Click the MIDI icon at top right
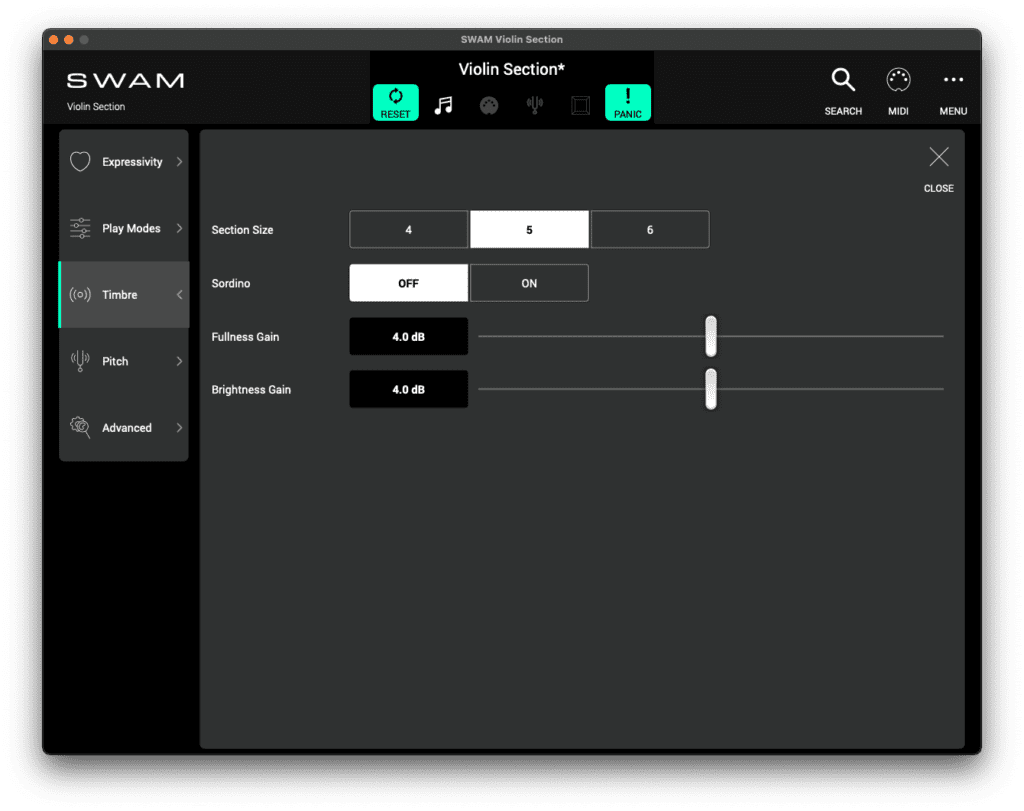 tap(897, 80)
